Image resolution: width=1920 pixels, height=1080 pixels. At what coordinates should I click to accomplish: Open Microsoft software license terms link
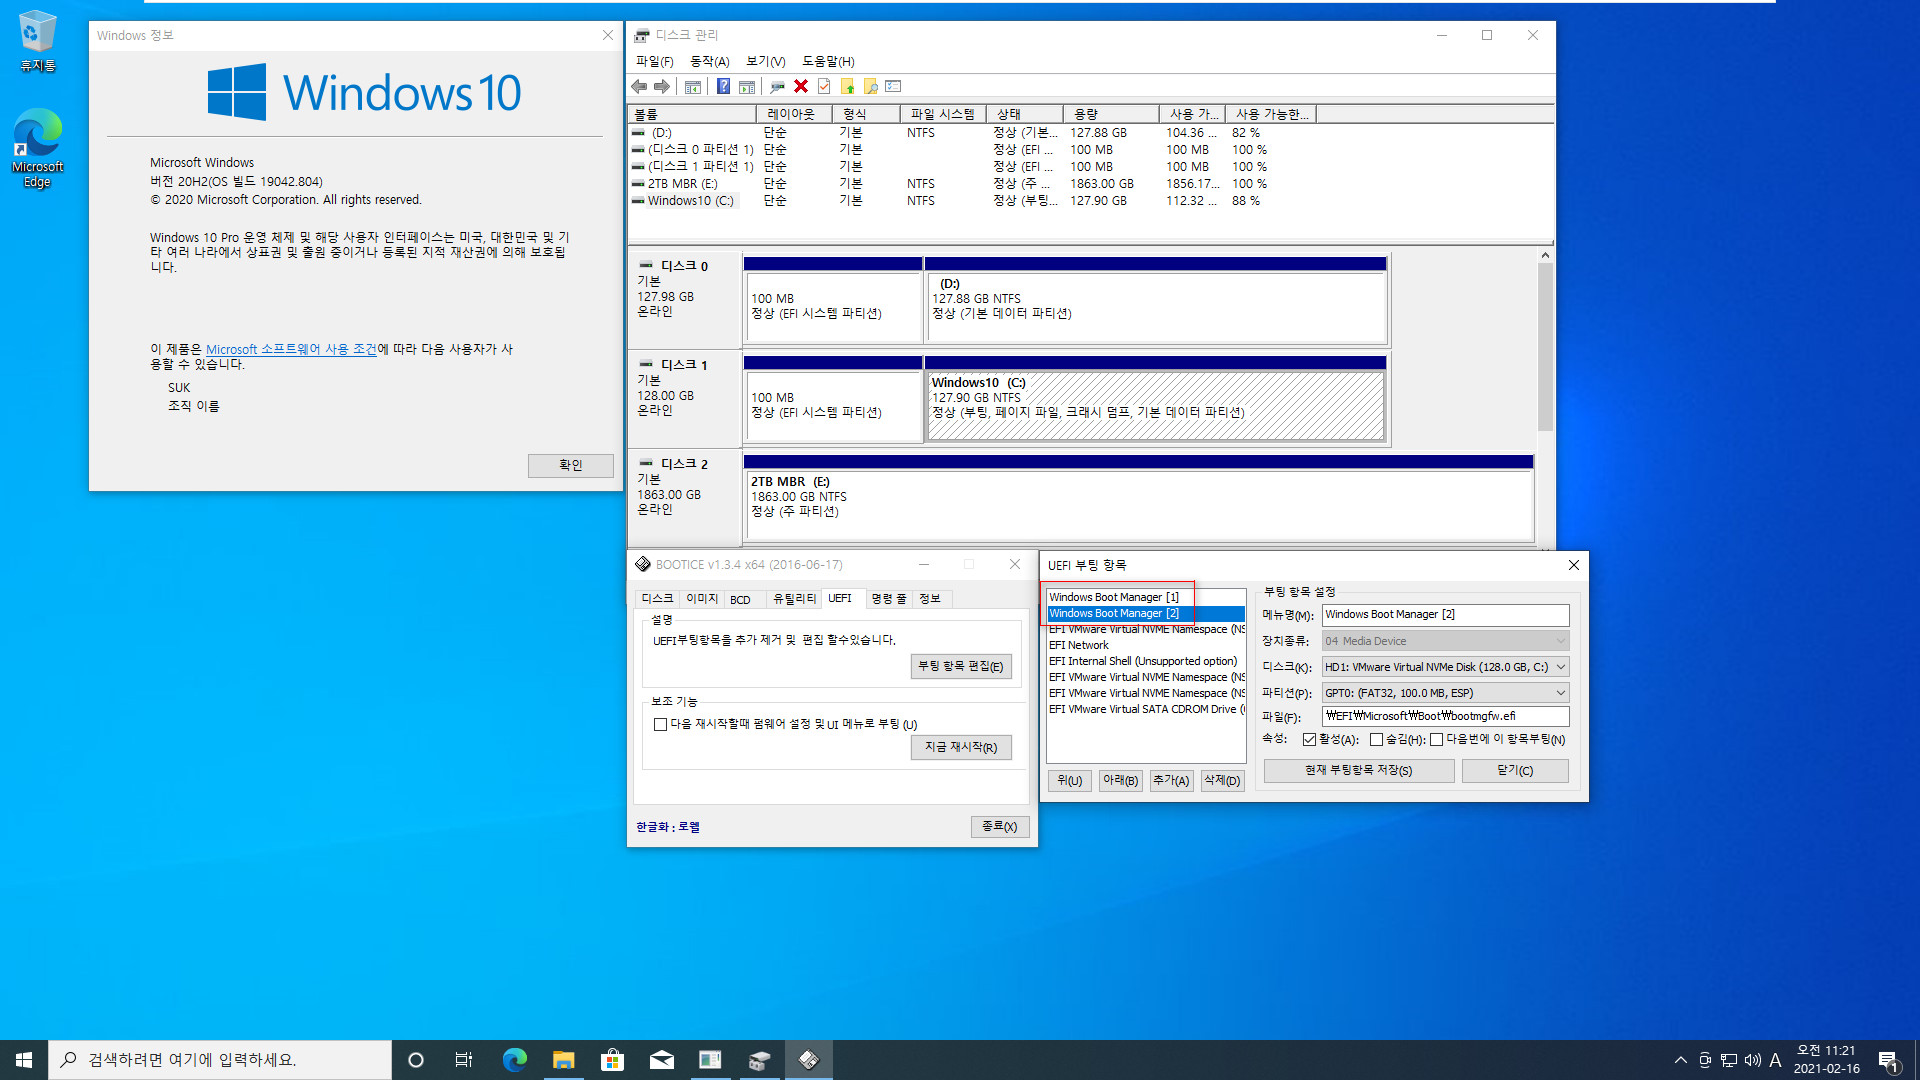[x=291, y=349]
